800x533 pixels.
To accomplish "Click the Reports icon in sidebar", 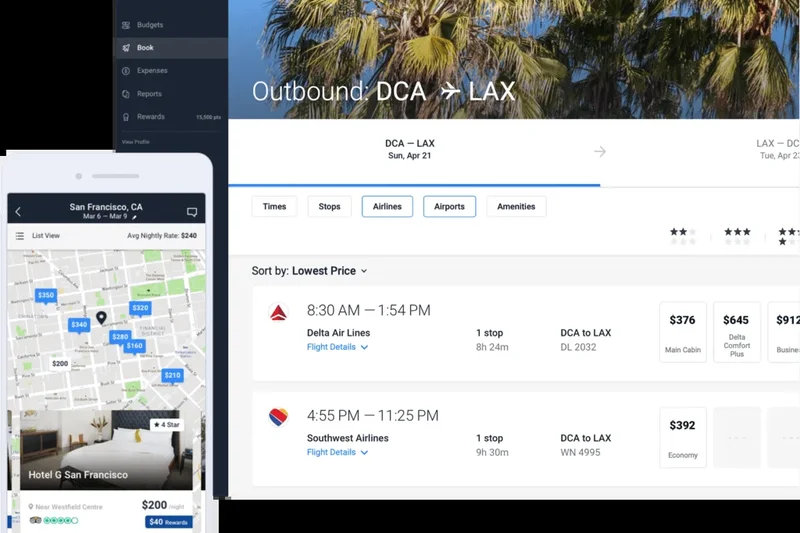I will pos(125,94).
